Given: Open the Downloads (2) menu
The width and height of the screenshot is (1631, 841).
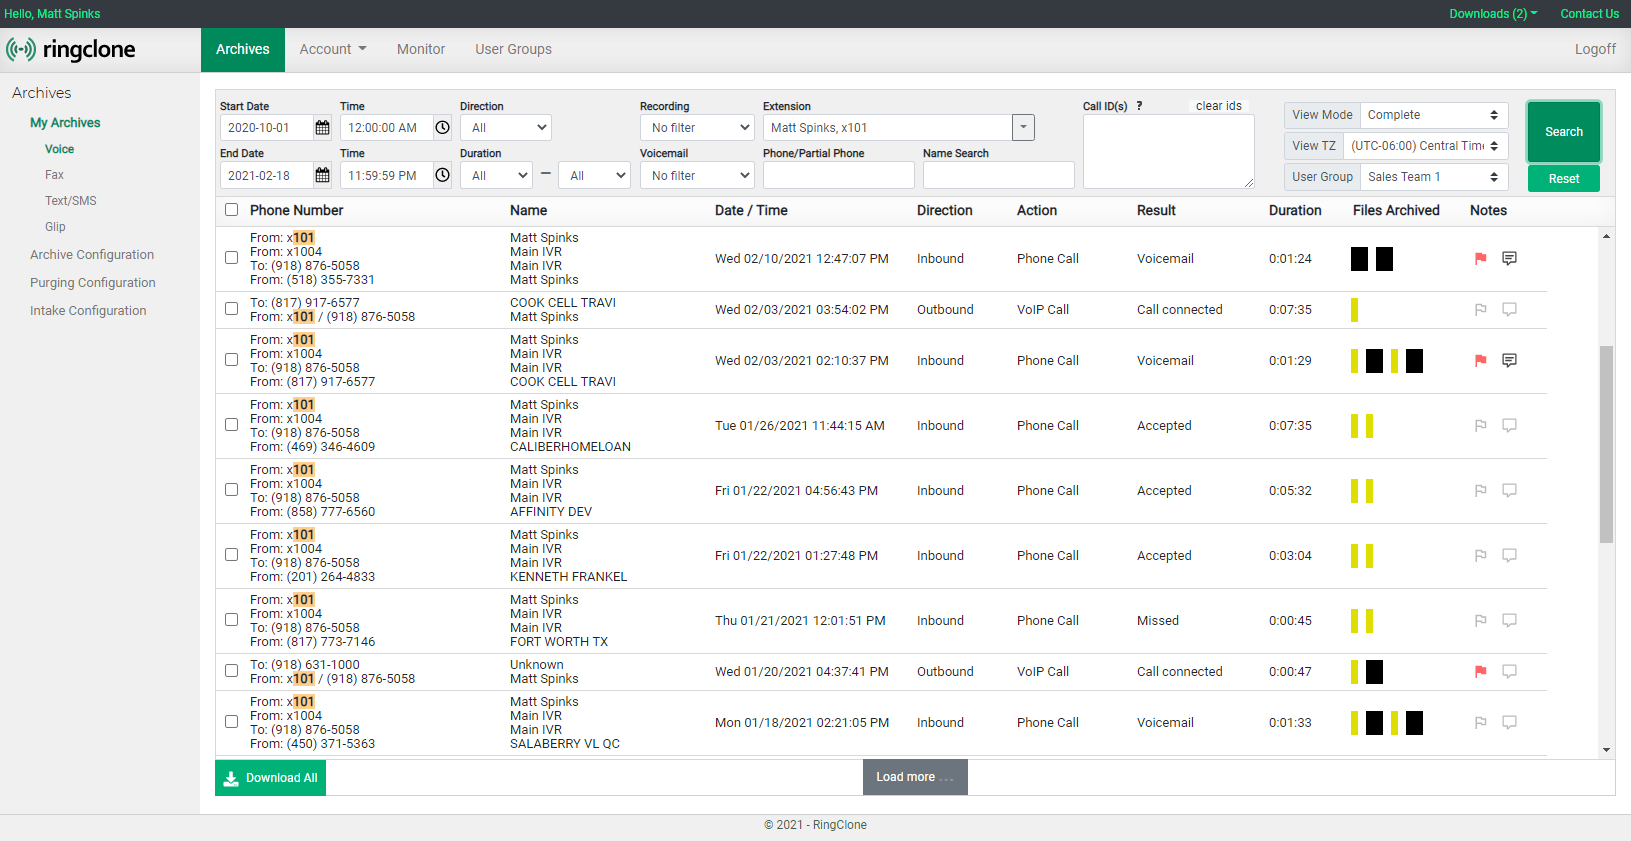Looking at the screenshot, I should (x=1493, y=14).
